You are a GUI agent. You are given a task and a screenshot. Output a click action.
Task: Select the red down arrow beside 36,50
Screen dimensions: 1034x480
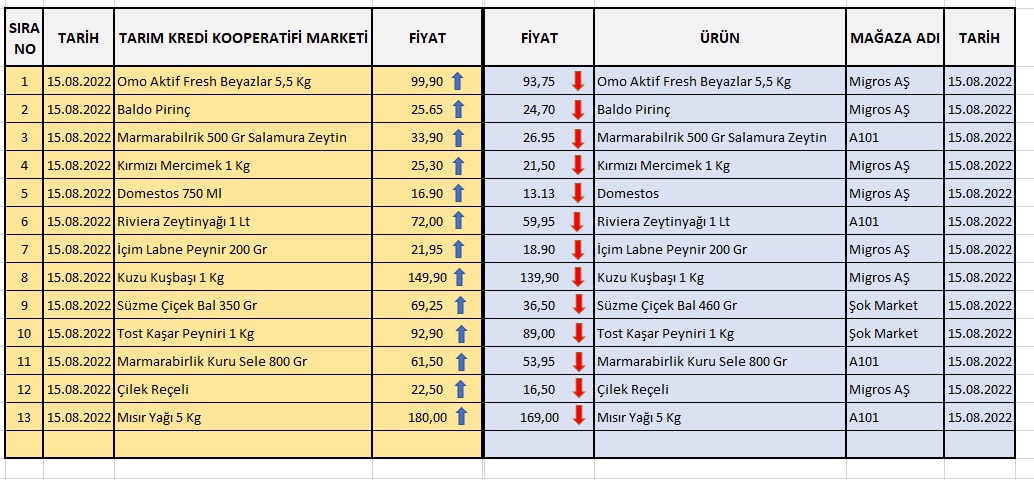tap(577, 305)
